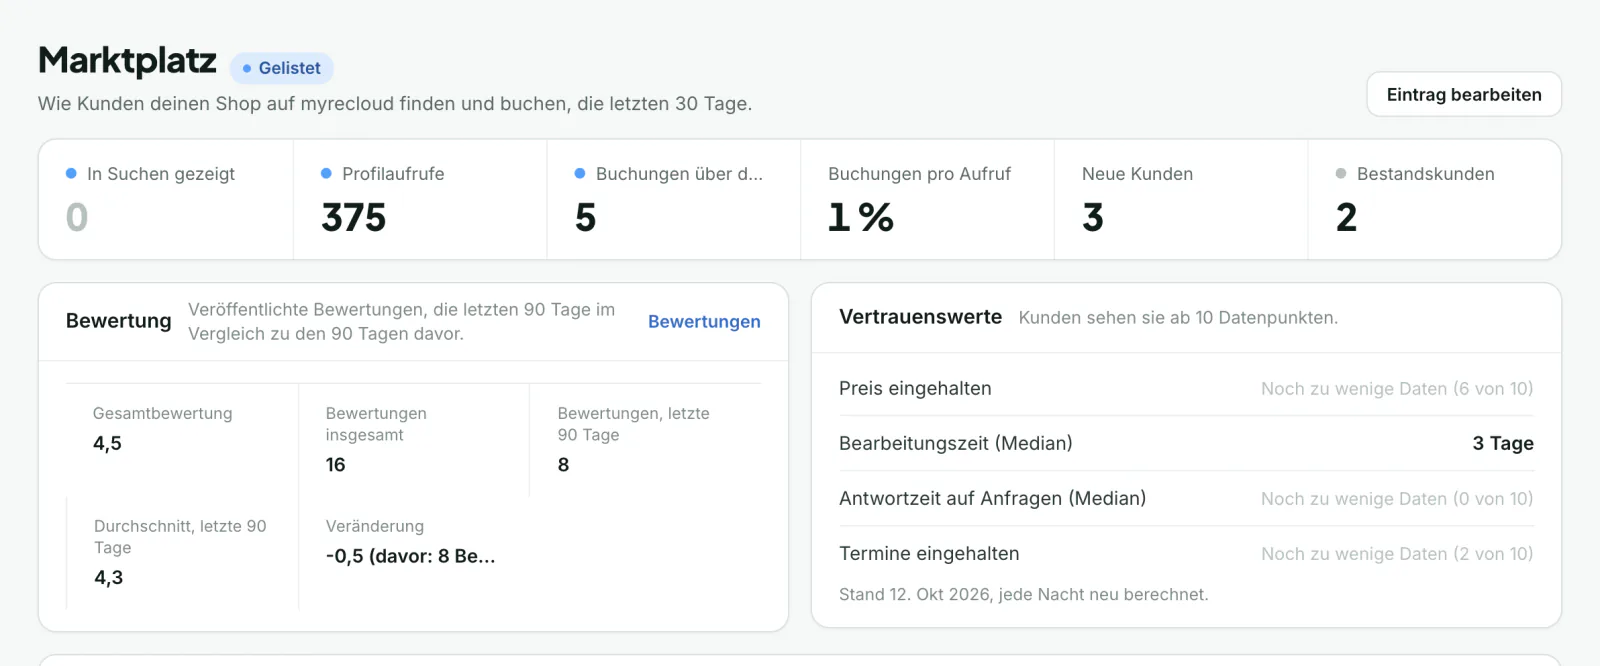Click Noch zu wenige Daten (6 von 10)
The width and height of the screenshot is (1600, 666).
[1397, 388]
